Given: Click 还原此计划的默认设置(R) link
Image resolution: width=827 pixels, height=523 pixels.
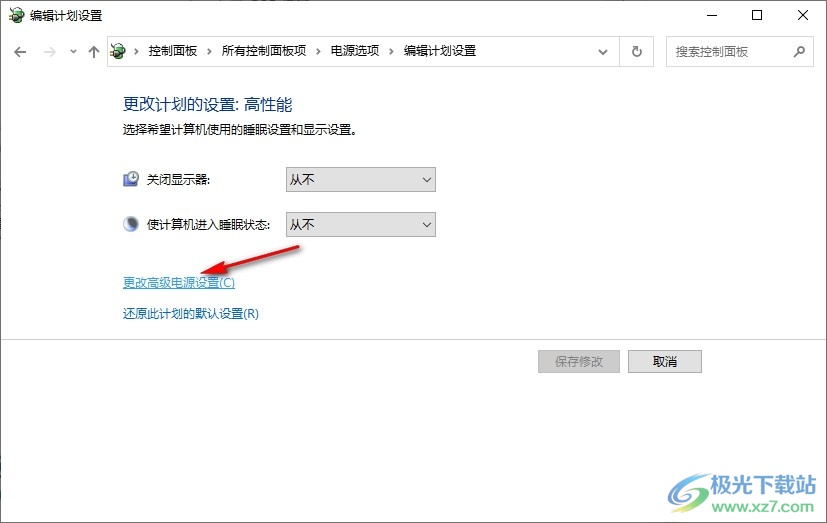Looking at the screenshot, I should pos(191,314).
